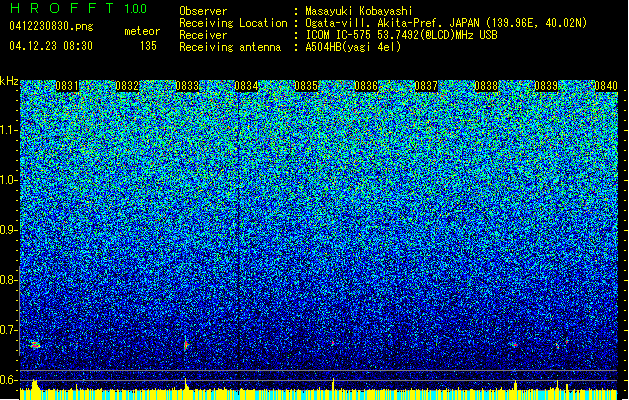
Task: Click the date stamp 04.12.23 08:30
Action: (x=51, y=45)
